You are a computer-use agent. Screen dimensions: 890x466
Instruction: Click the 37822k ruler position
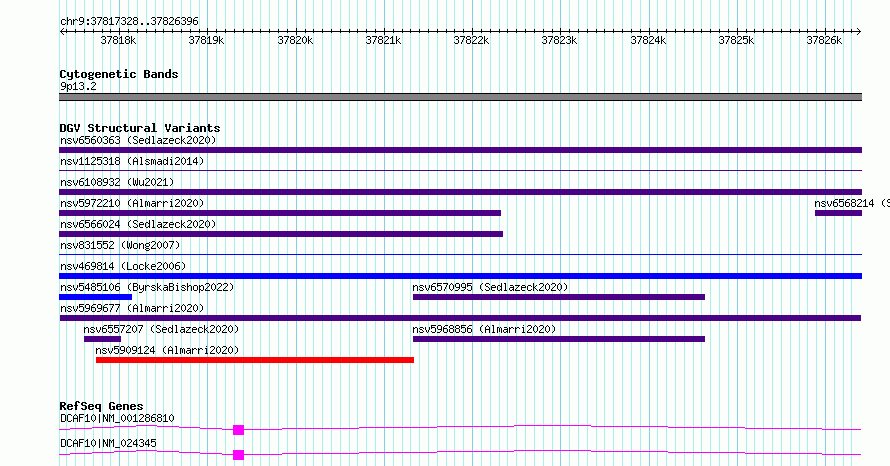coord(471,40)
